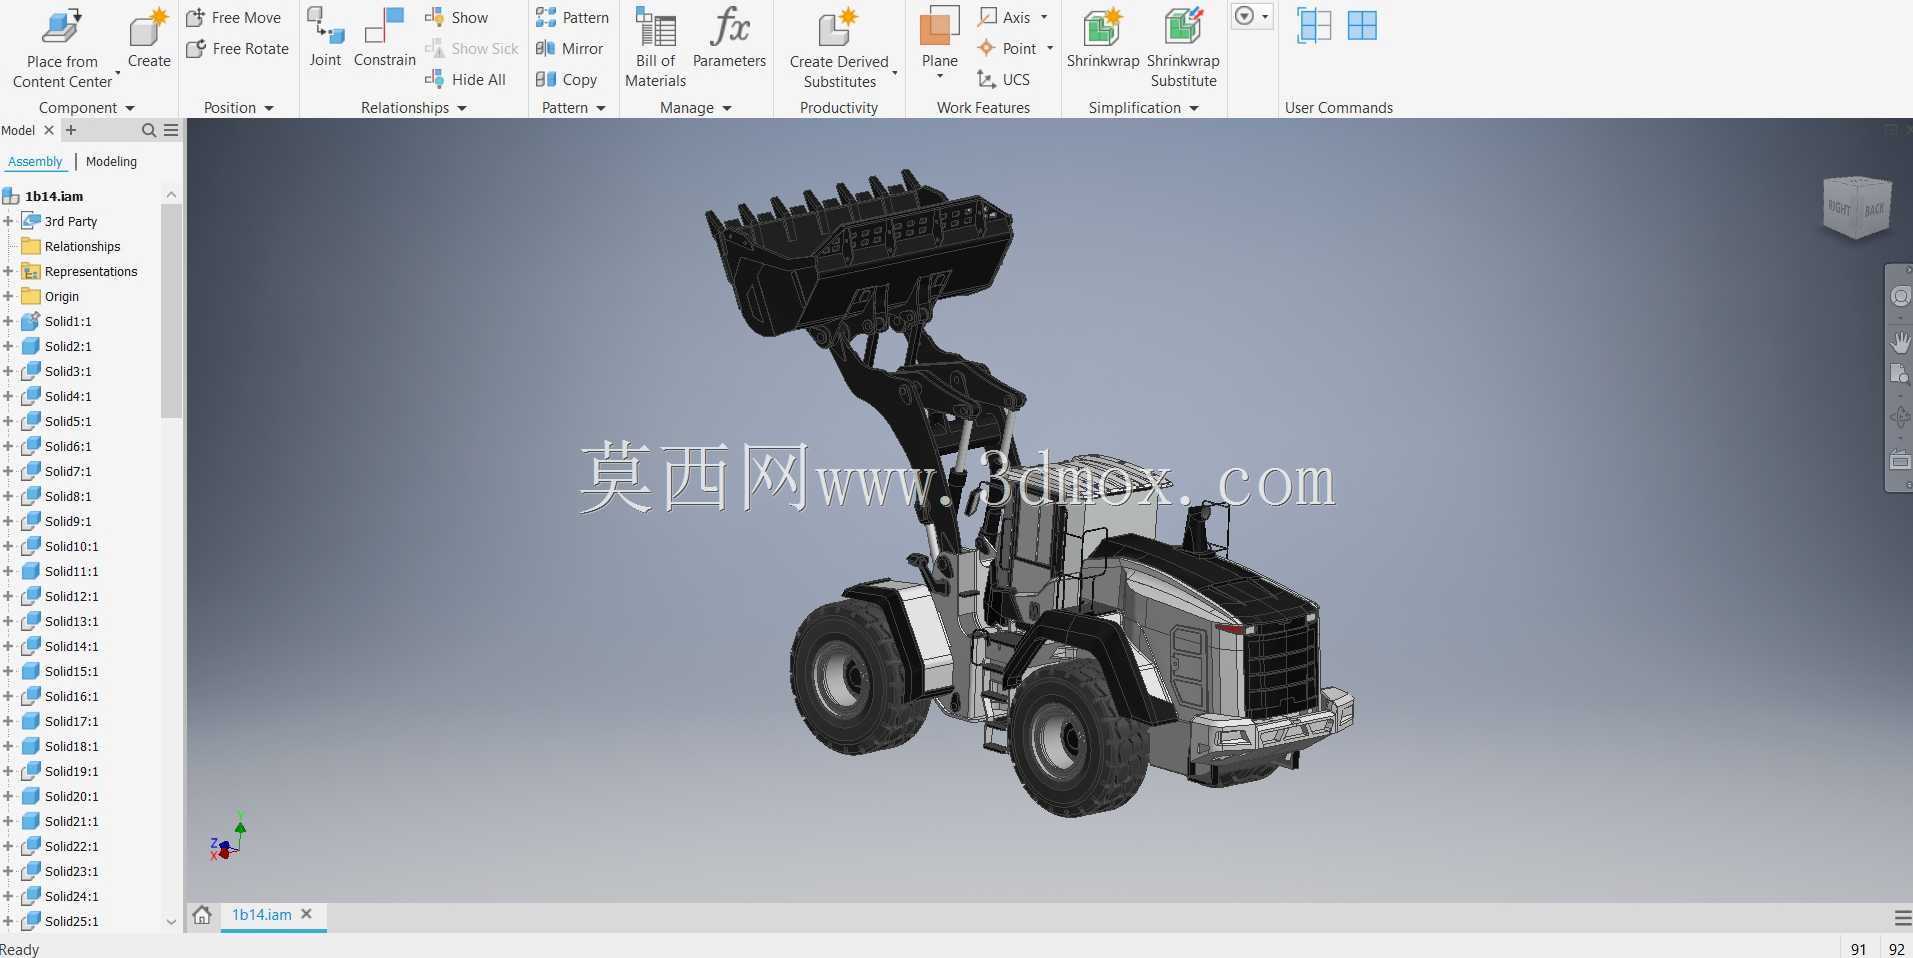Close the 1b14.iam document tab
The width and height of the screenshot is (1913, 958).
coord(307,914)
